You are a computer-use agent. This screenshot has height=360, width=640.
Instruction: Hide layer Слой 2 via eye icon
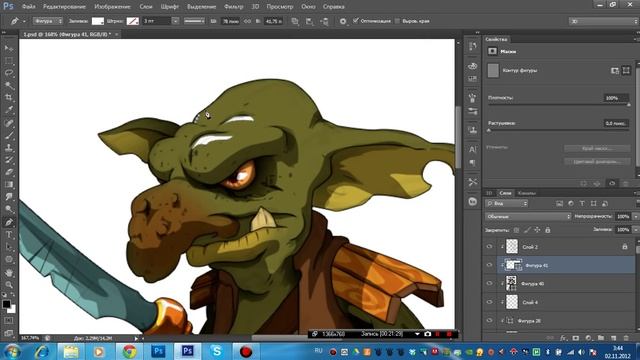[489, 247]
